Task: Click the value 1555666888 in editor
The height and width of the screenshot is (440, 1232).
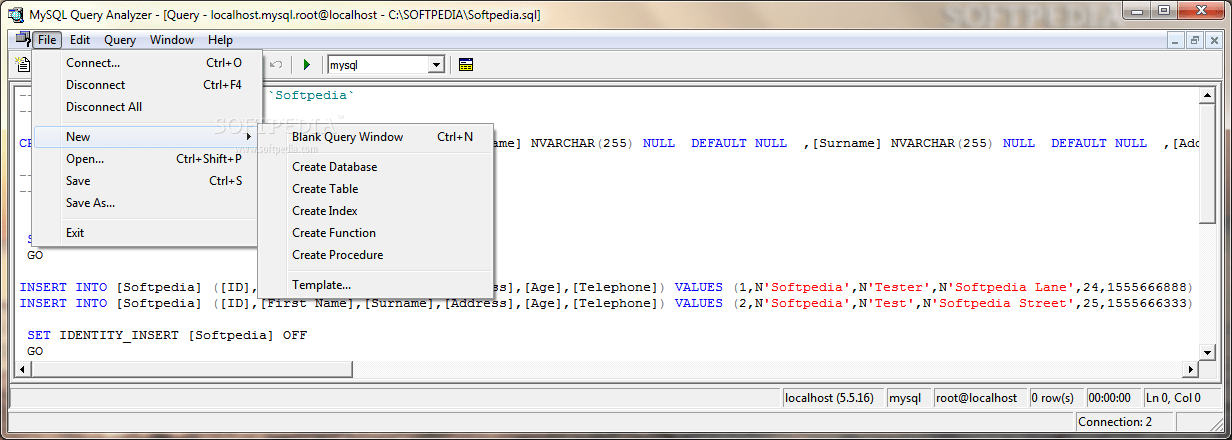Action: (x=1147, y=287)
